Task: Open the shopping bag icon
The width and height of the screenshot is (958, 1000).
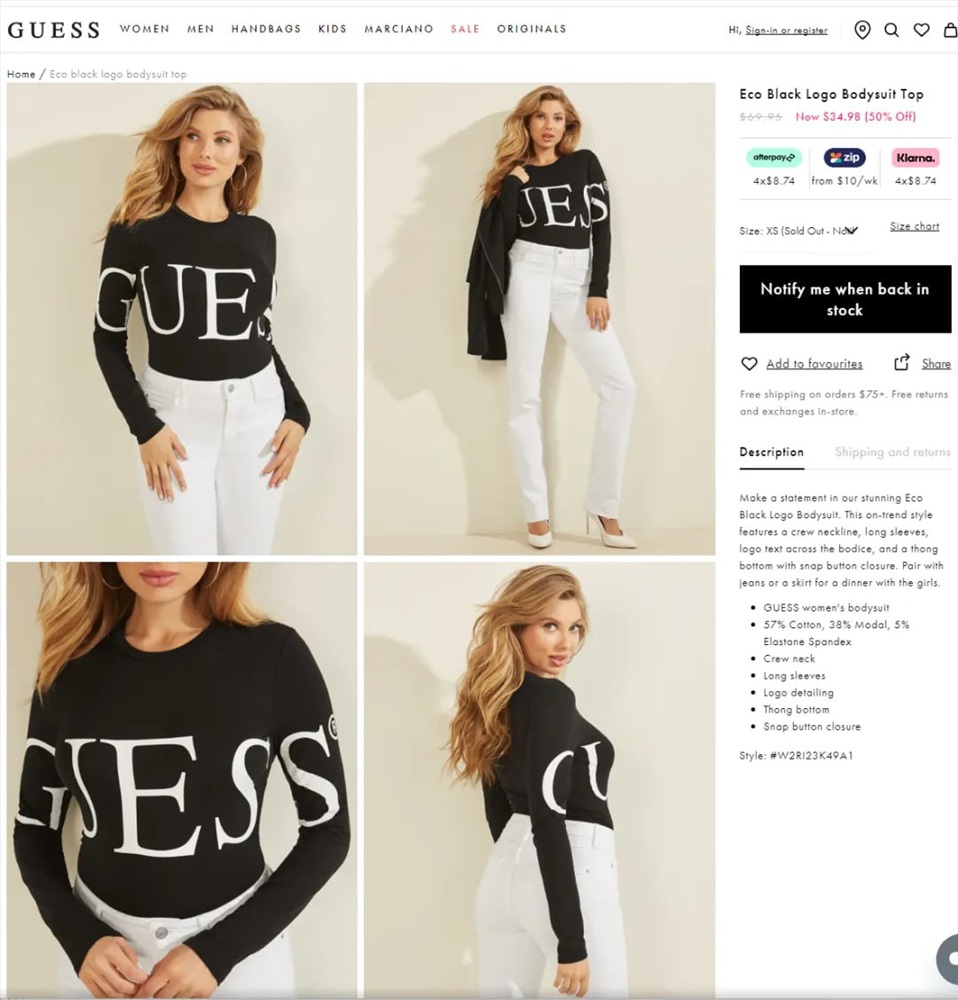Action: [950, 30]
